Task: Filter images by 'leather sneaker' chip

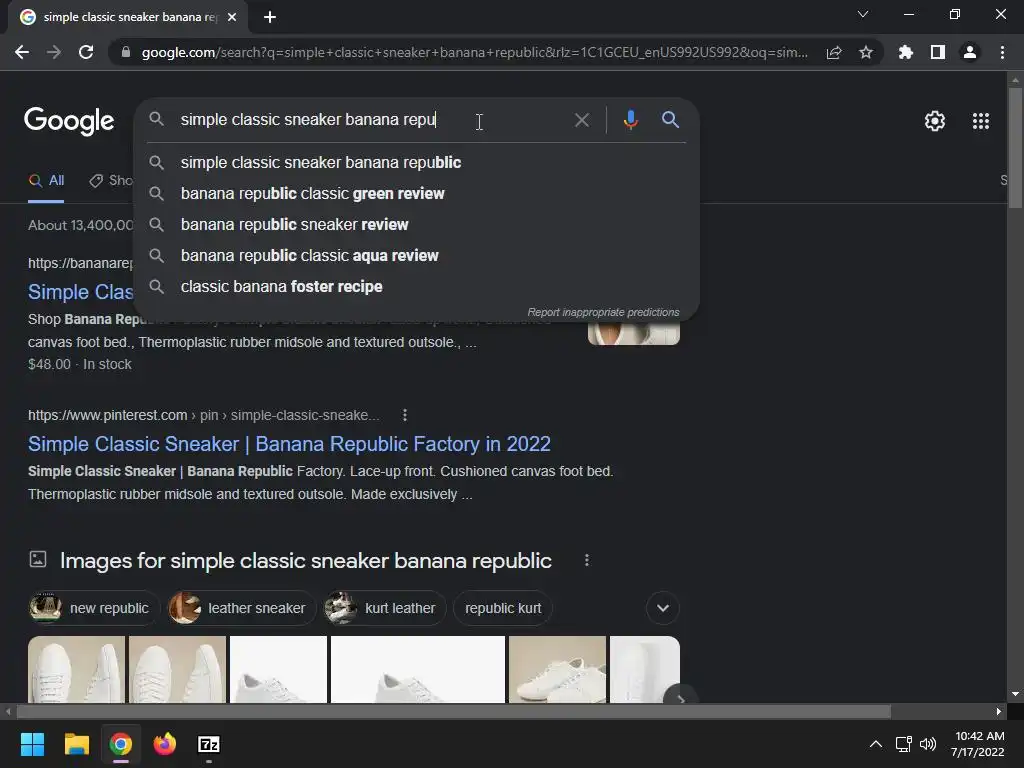Action: click(240, 608)
